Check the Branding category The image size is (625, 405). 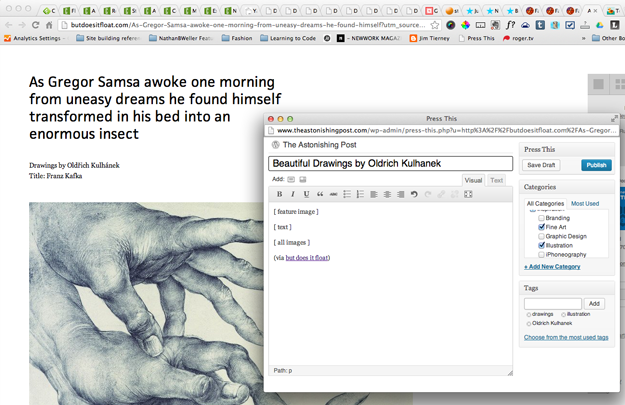click(541, 218)
